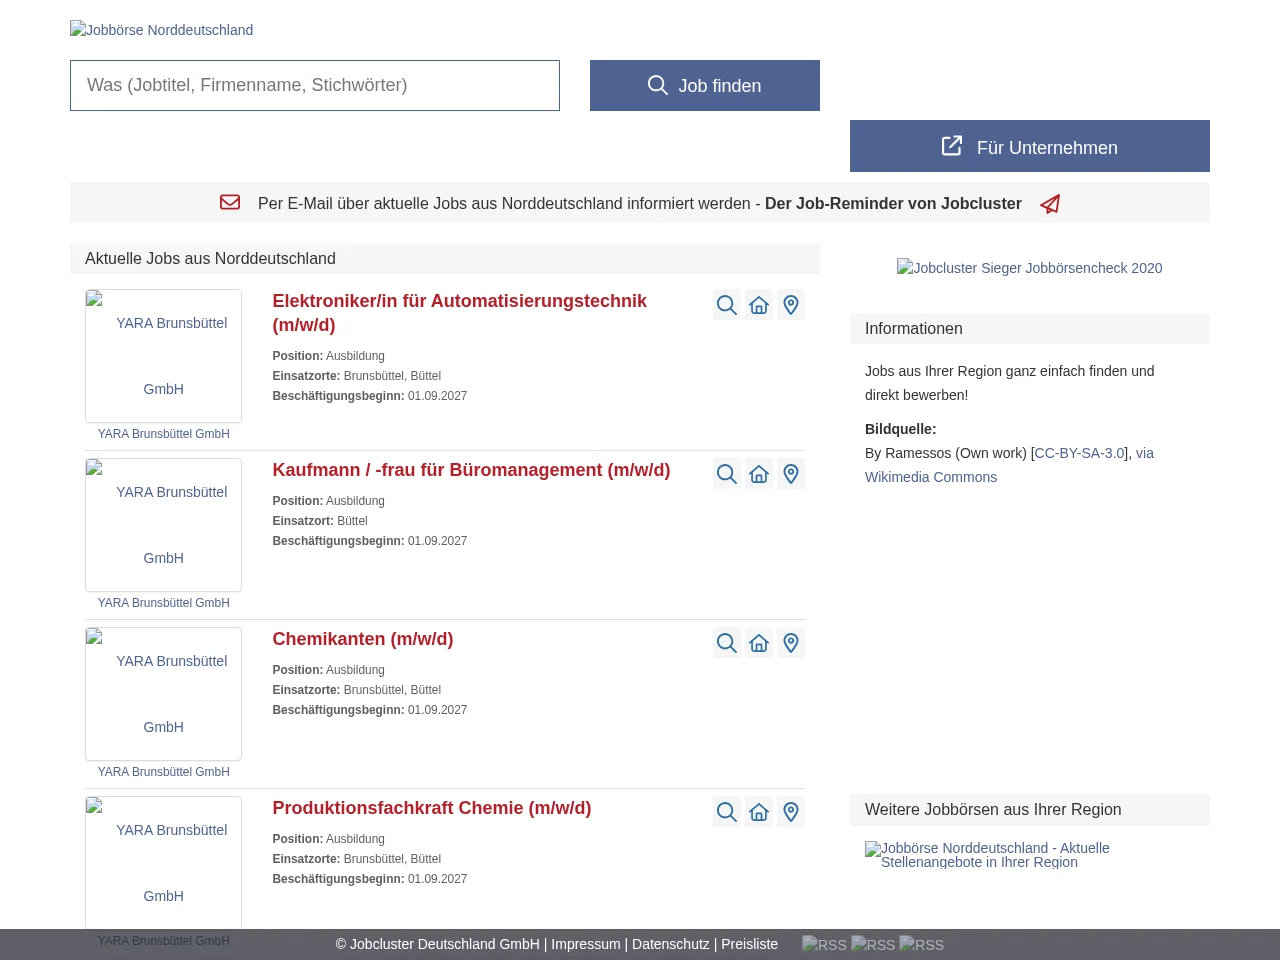Click the Jobbörse Norddeutschland logo
Screen dimensions: 1280x960
click(161, 30)
